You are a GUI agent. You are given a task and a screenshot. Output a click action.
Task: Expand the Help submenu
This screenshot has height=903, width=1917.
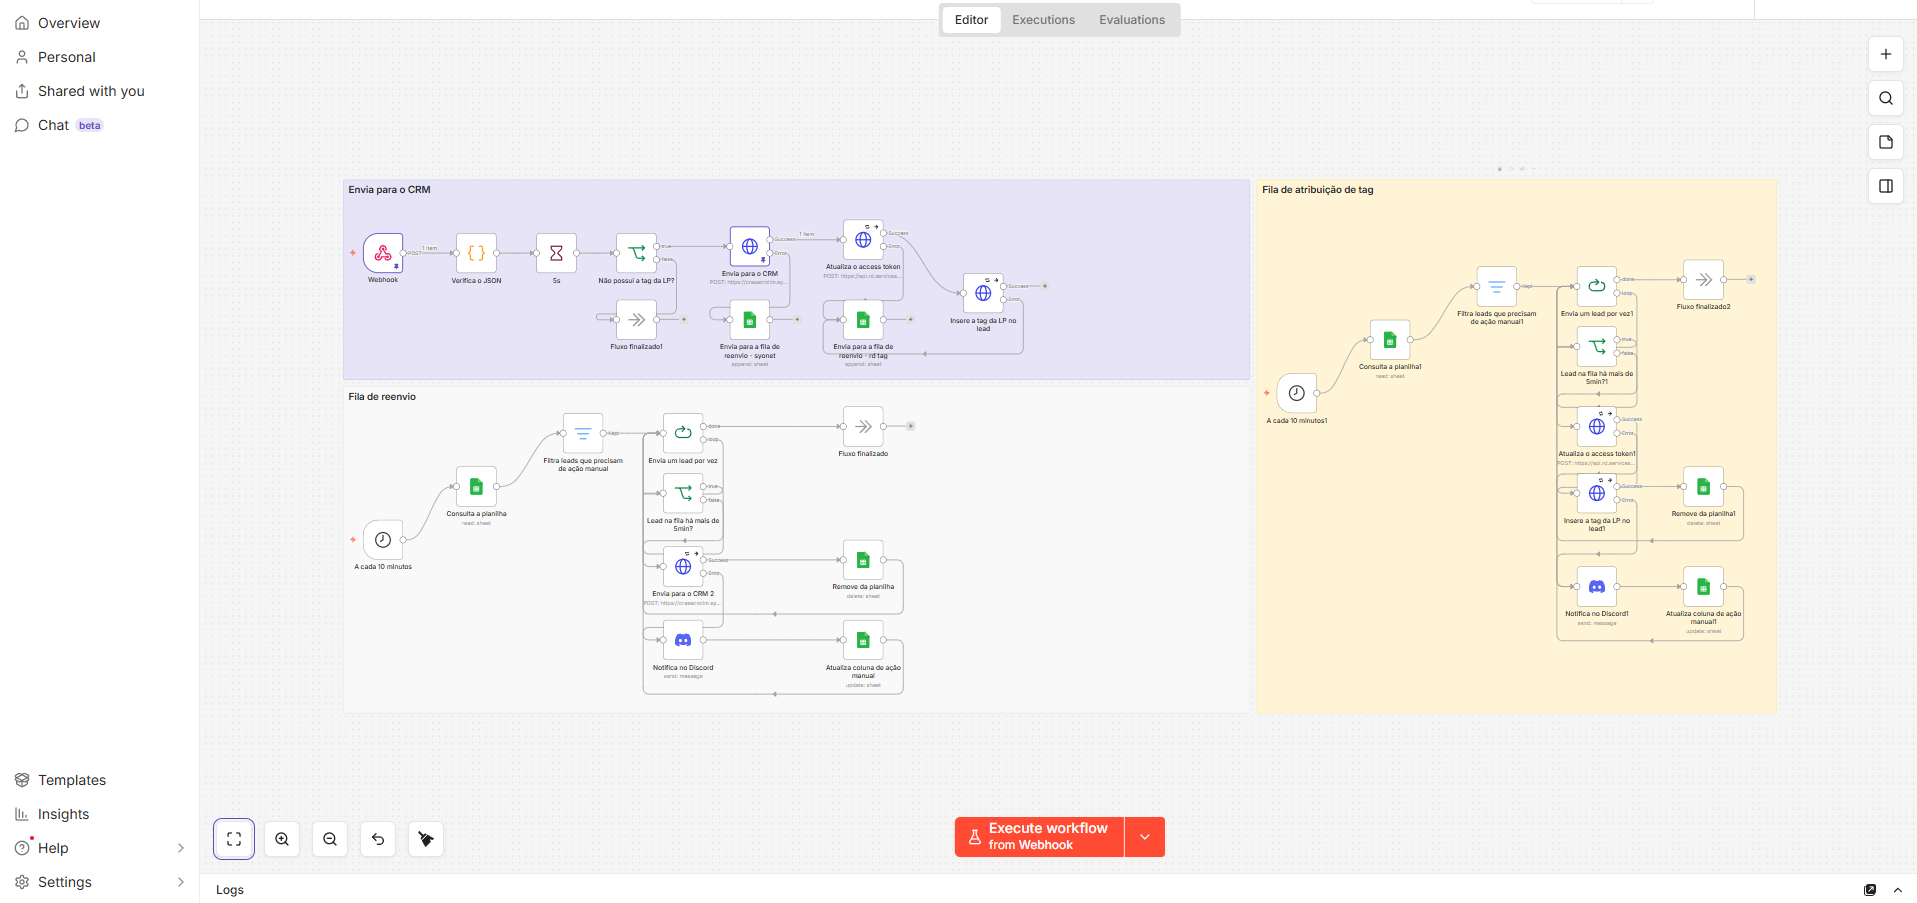[181, 848]
